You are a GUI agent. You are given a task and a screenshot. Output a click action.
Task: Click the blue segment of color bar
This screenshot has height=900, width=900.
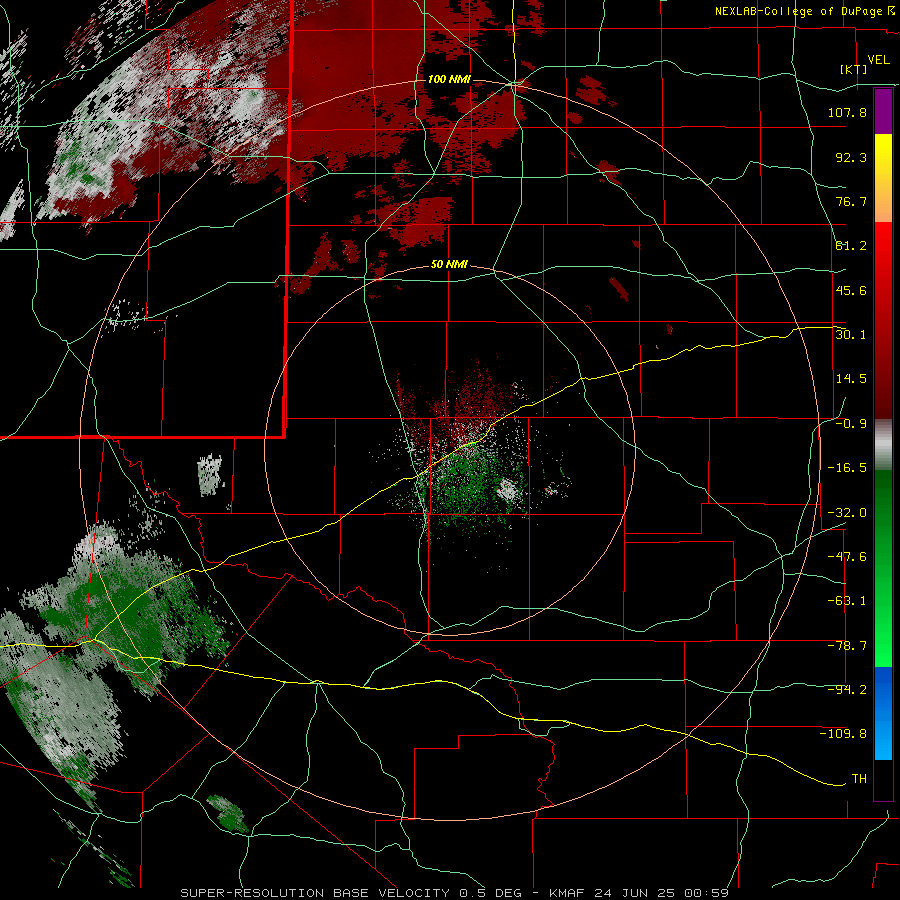(883, 713)
